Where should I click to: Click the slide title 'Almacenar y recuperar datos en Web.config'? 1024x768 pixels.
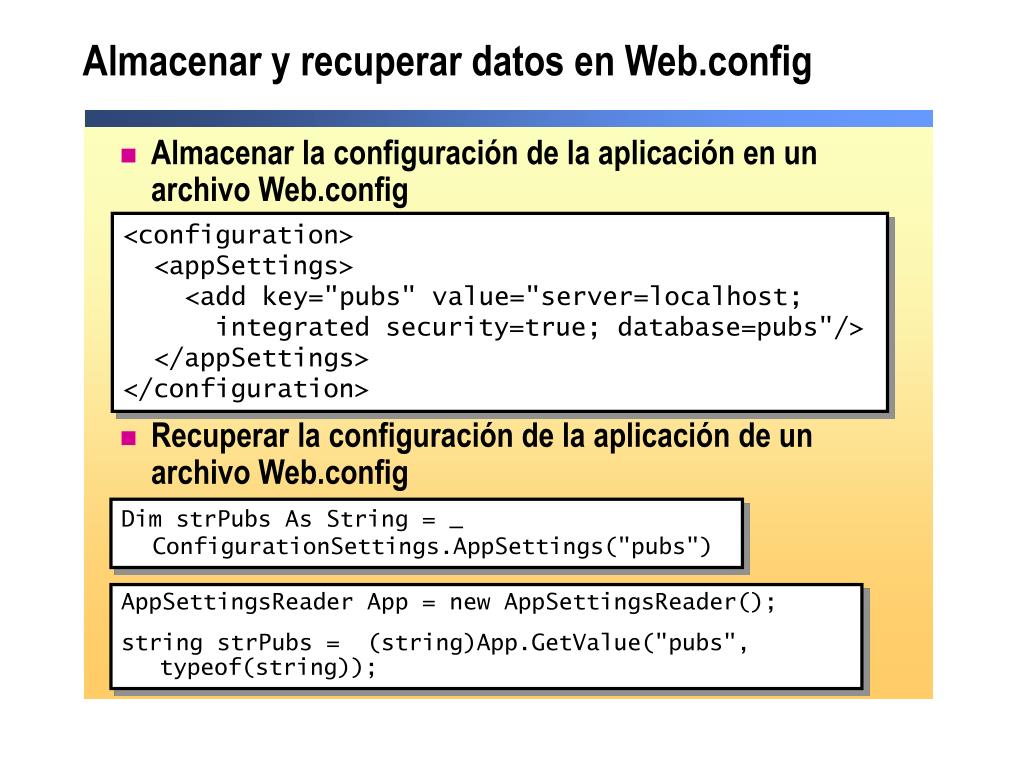pyautogui.click(x=447, y=63)
